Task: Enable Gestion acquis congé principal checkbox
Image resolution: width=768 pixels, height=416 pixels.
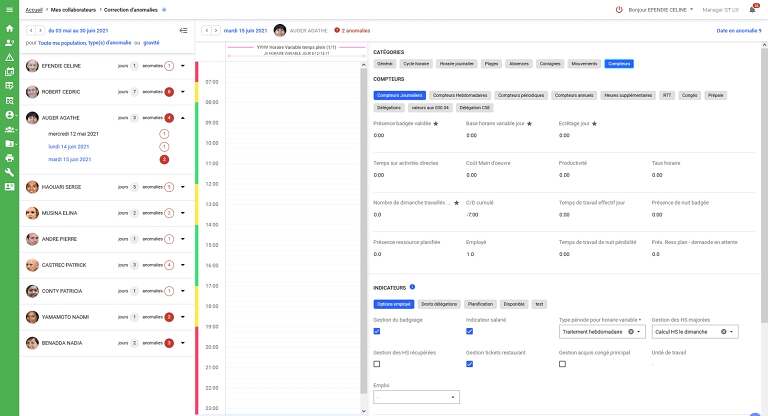Action: (x=562, y=364)
